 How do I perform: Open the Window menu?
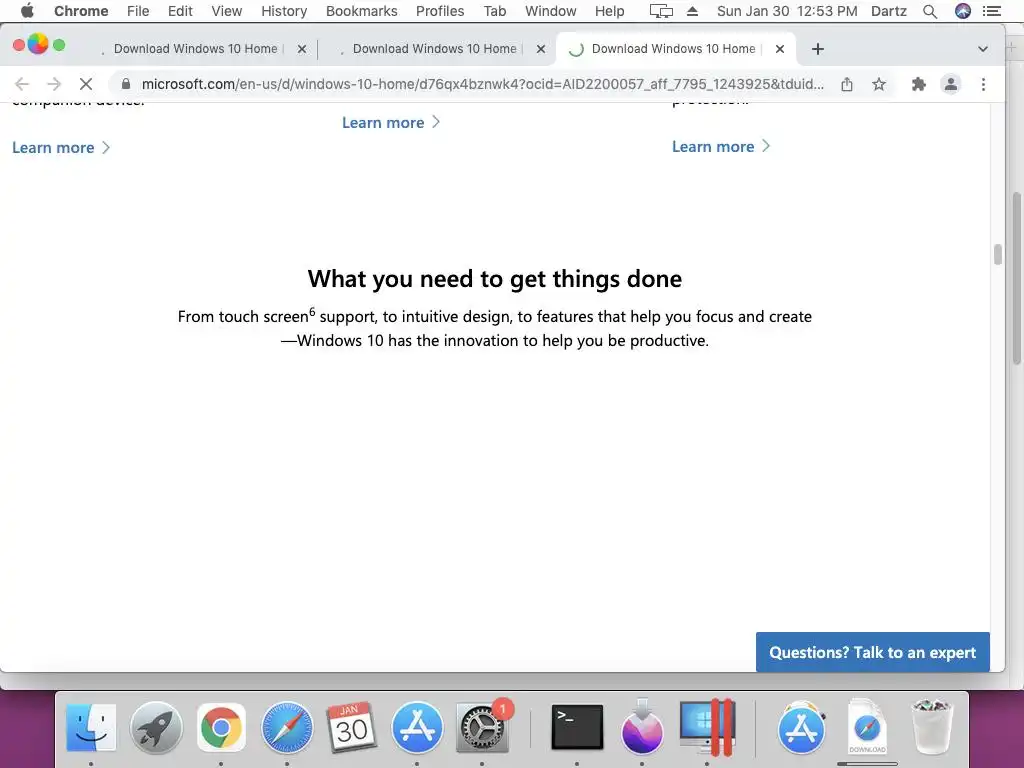(551, 11)
